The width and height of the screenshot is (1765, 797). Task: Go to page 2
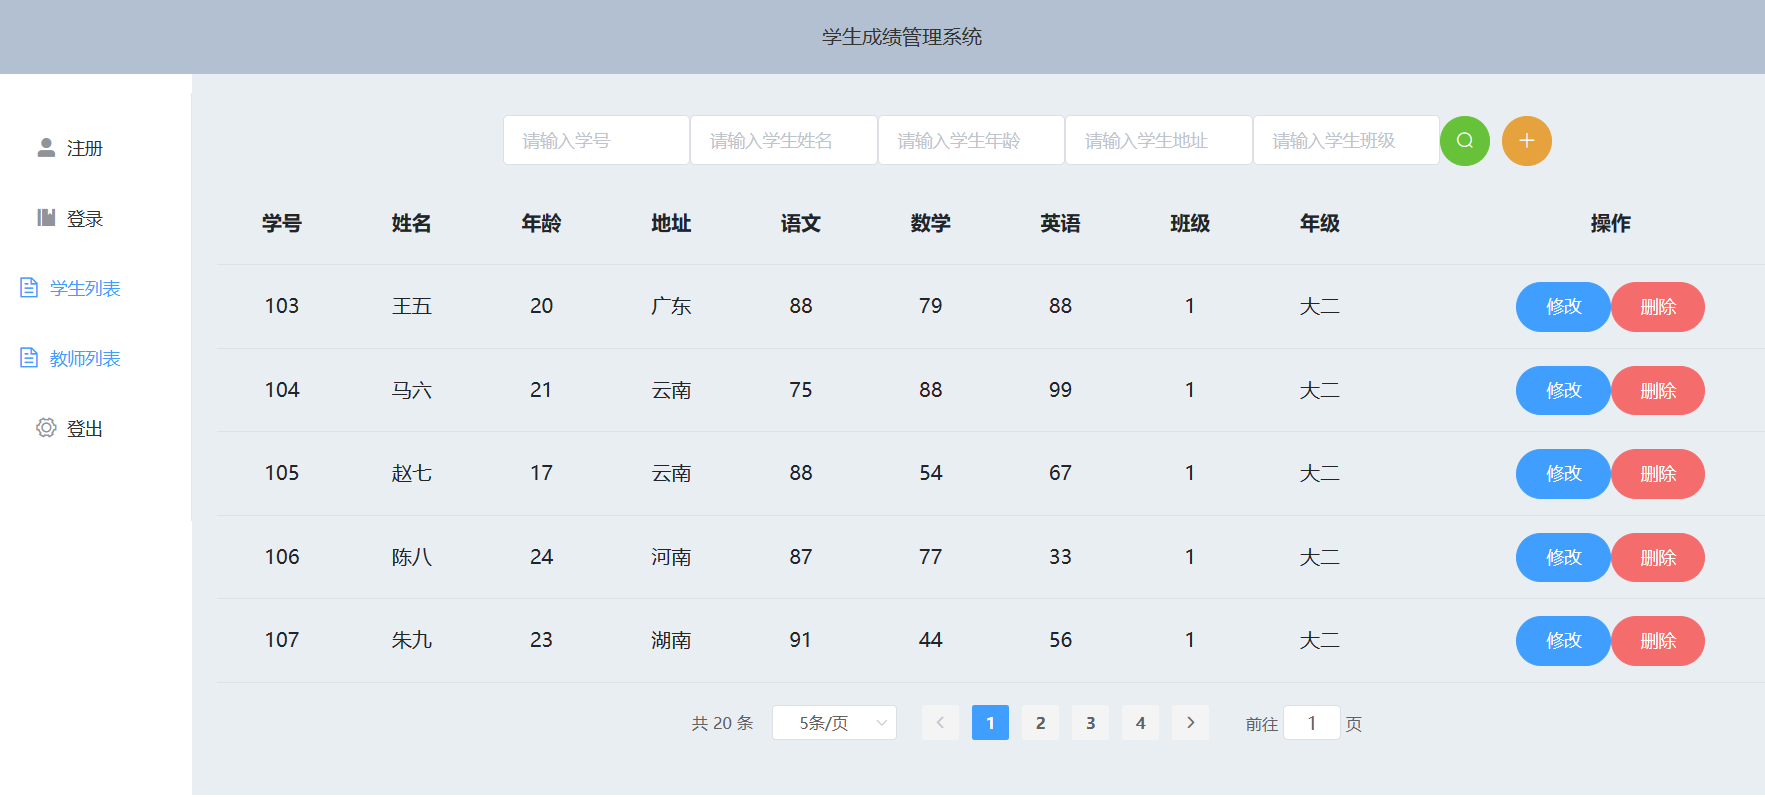[1040, 723]
